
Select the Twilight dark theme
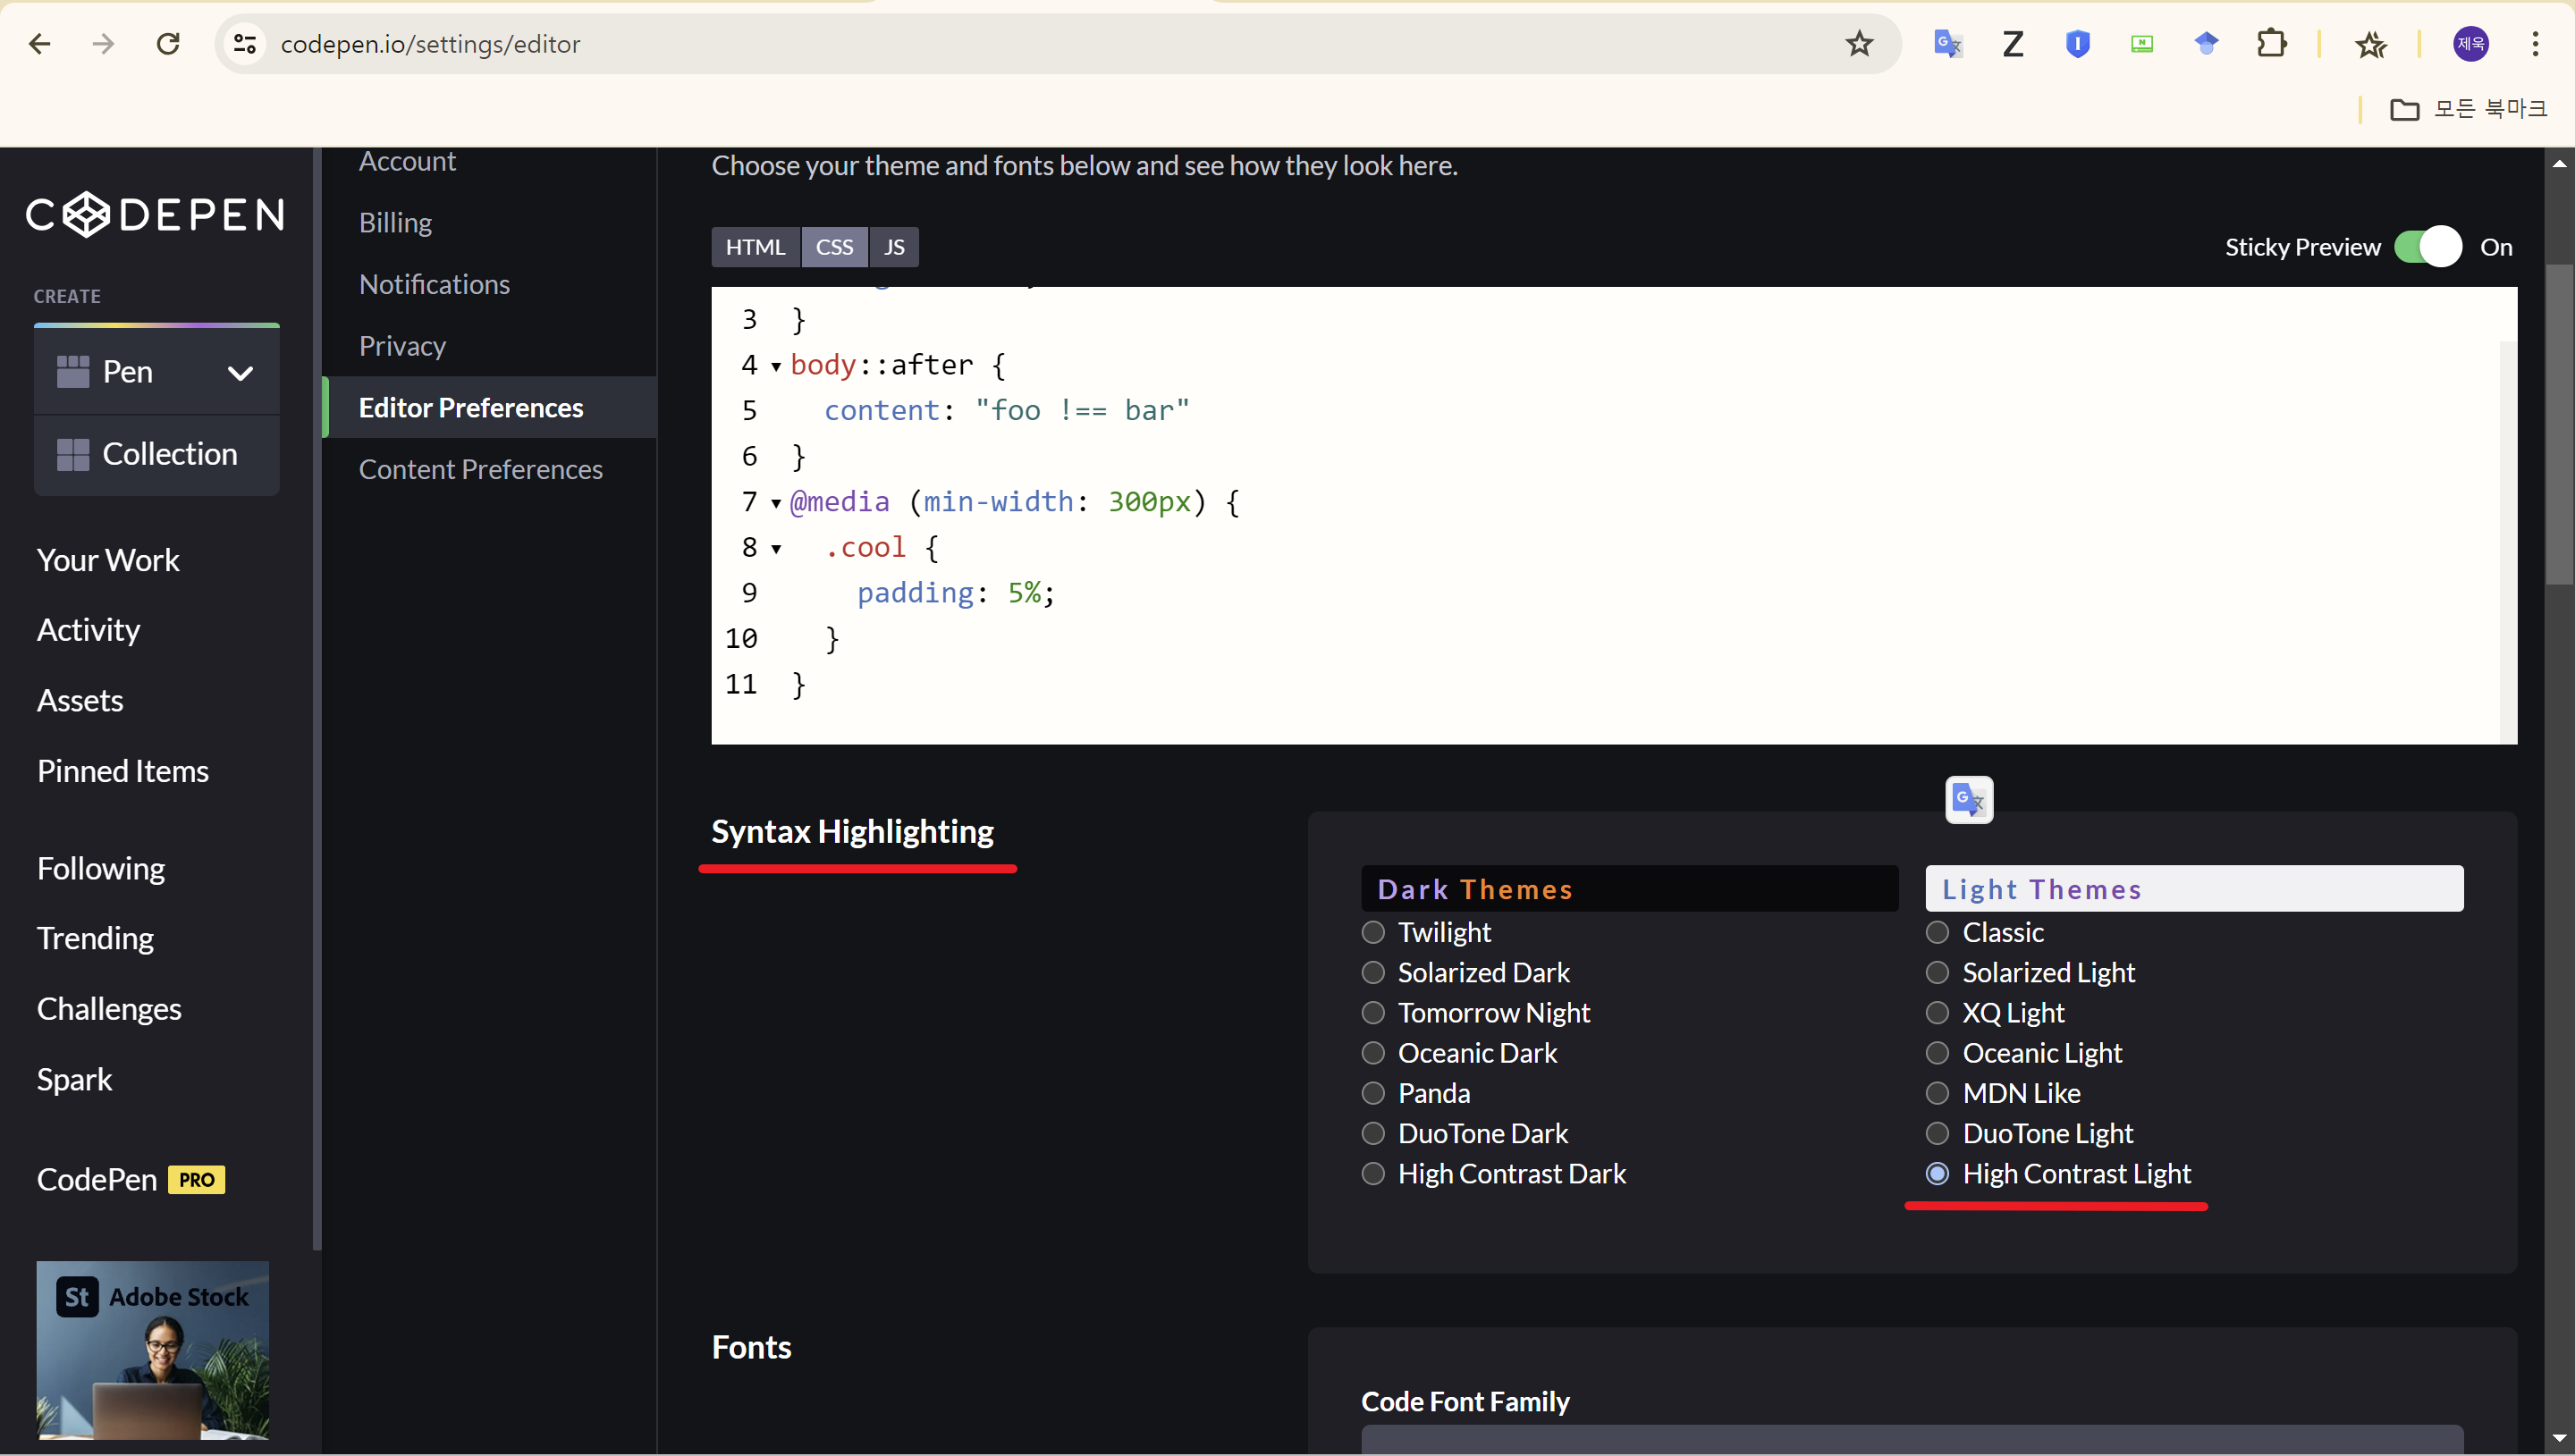[x=1373, y=932]
